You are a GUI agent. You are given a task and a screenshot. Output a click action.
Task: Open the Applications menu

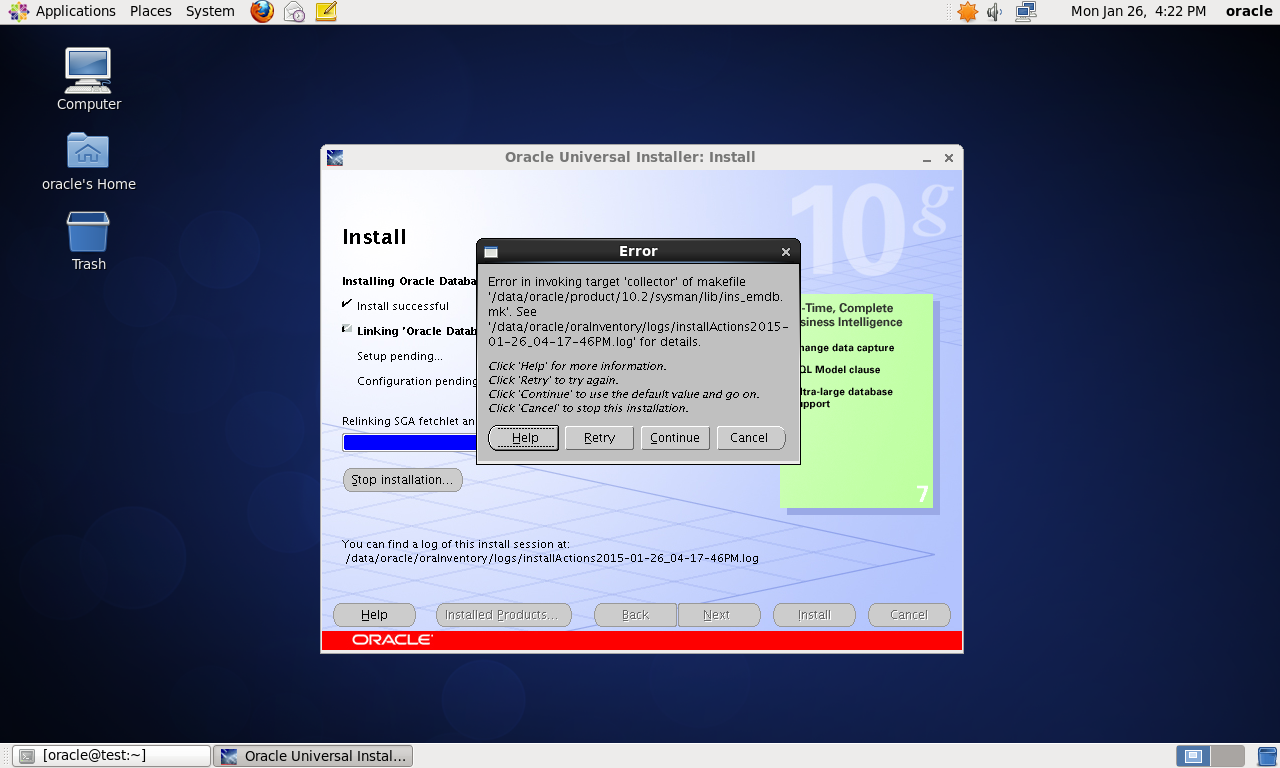click(x=75, y=11)
